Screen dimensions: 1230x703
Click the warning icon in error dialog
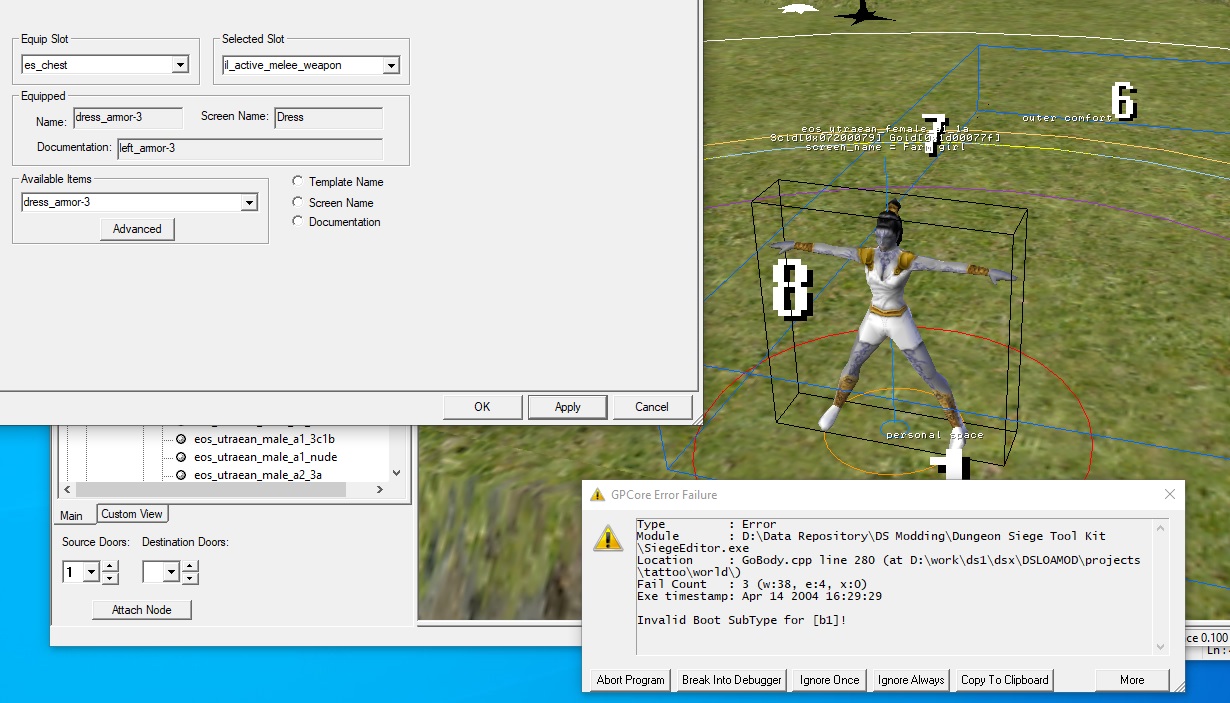click(x=608, y=537)
